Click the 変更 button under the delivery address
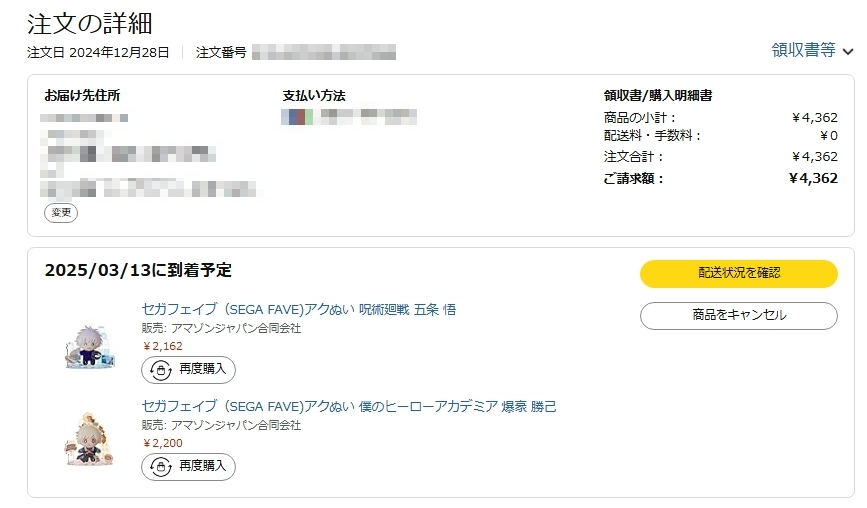The width and height of the screenshot is (867, 508). click(61, 213)
